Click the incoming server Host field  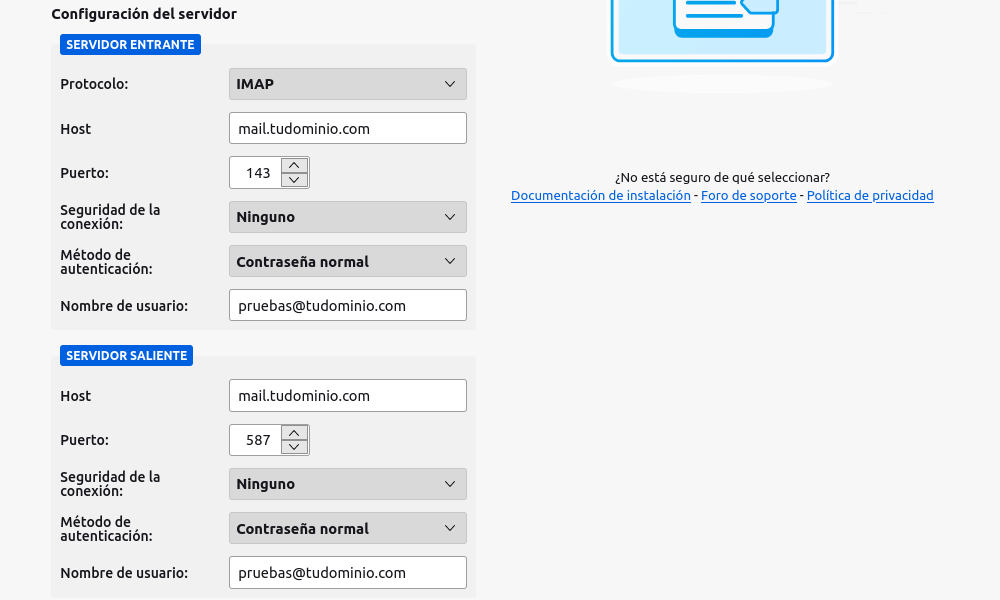point(347,129)
